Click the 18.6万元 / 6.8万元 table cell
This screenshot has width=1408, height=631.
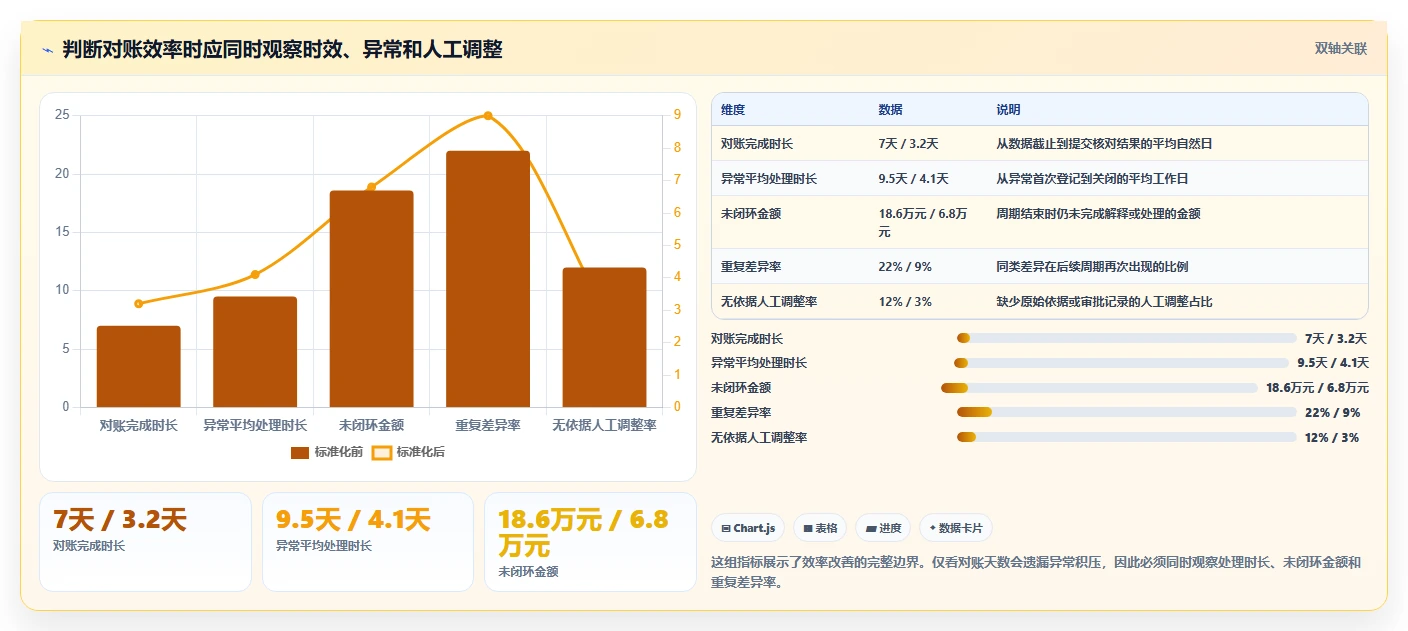[x=925, y=222]
